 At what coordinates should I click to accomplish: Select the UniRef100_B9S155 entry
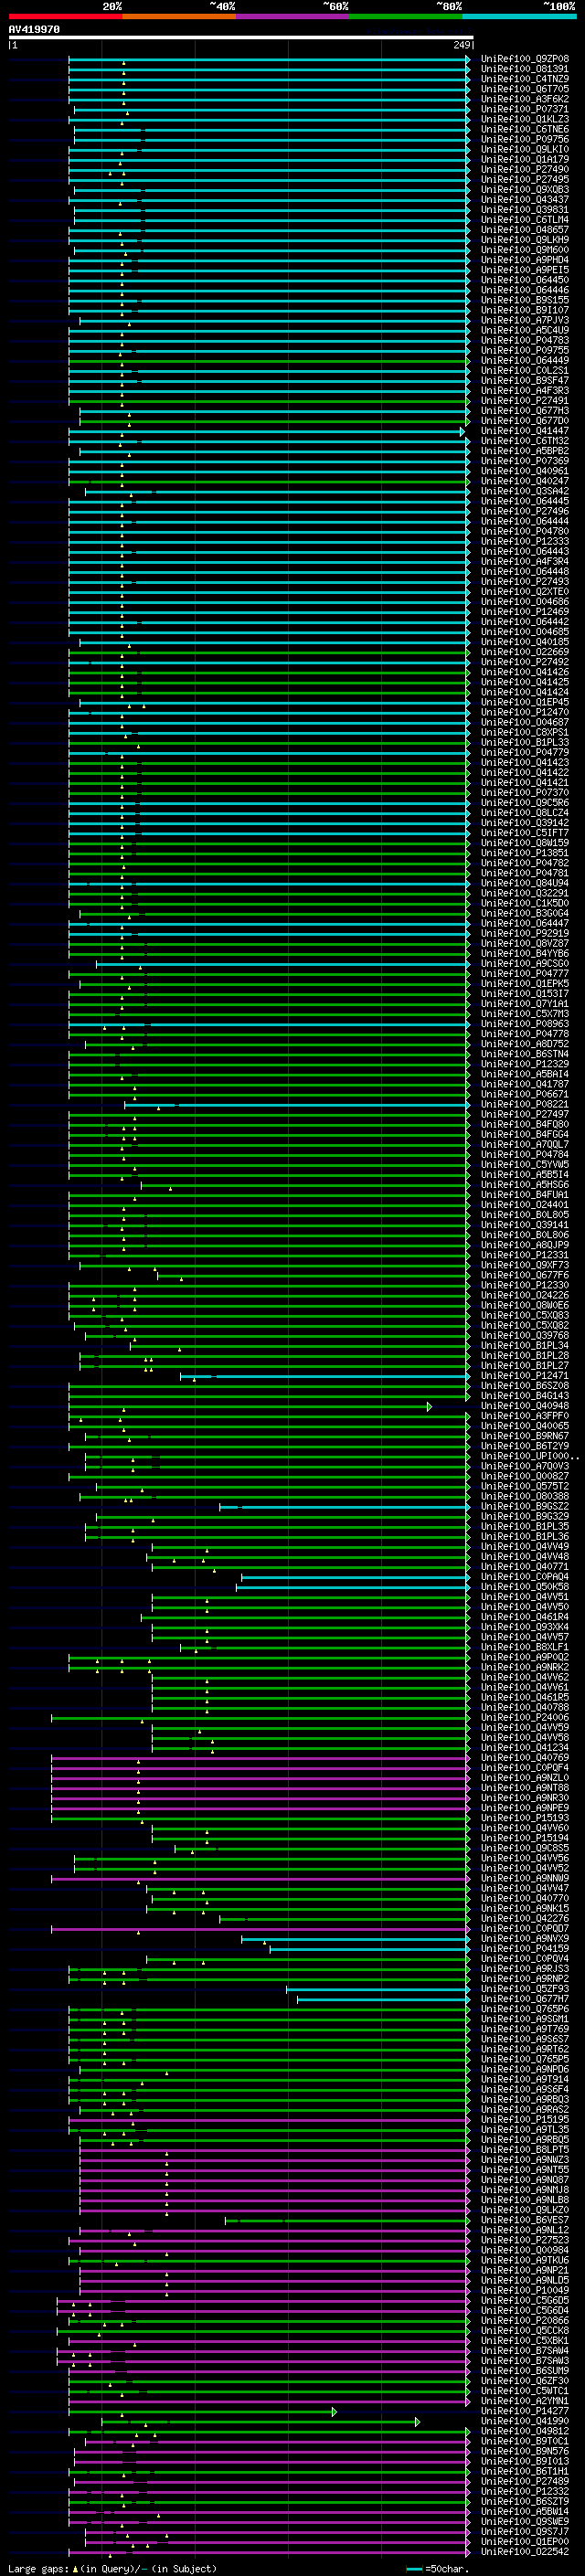click(525, 300)
